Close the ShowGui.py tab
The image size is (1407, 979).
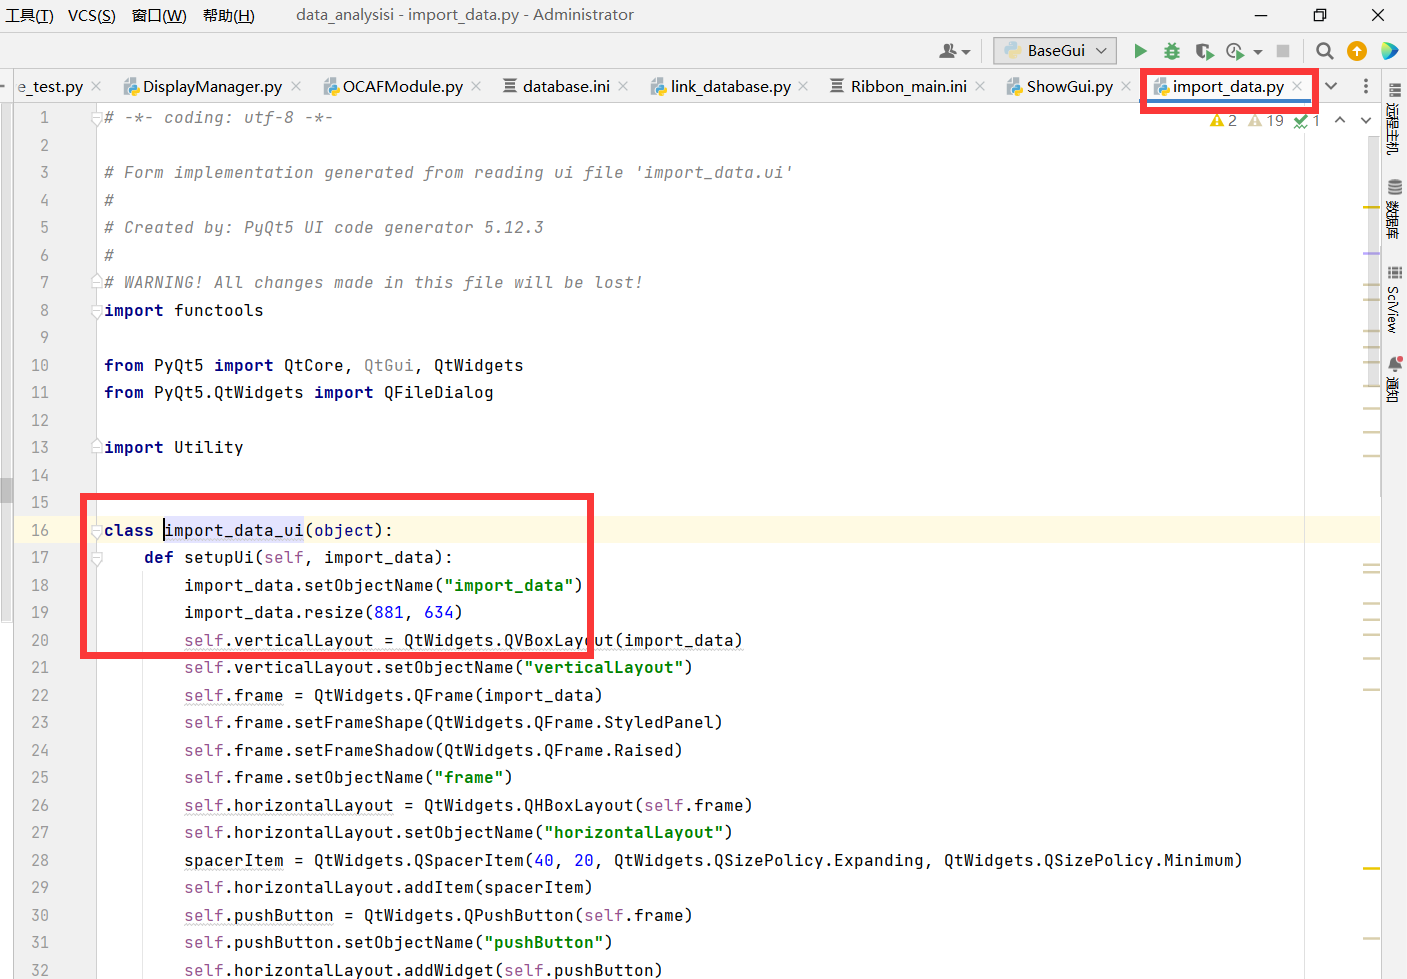click(x=1126, y=86)
